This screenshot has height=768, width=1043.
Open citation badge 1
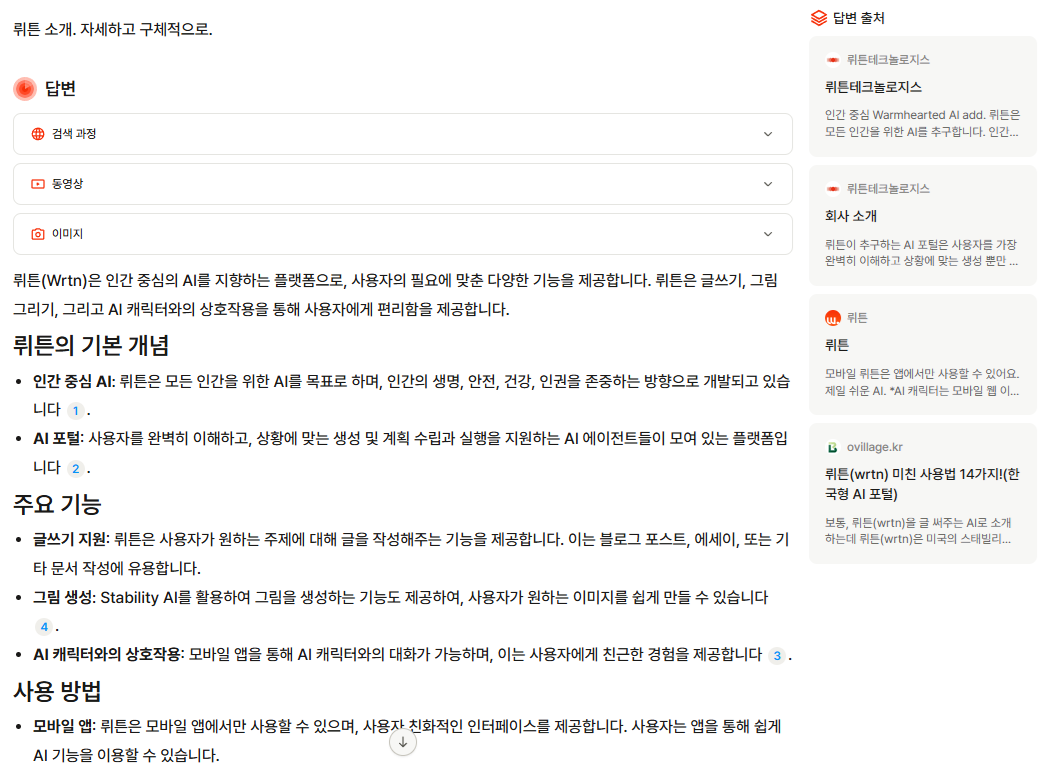click(76, 411)
